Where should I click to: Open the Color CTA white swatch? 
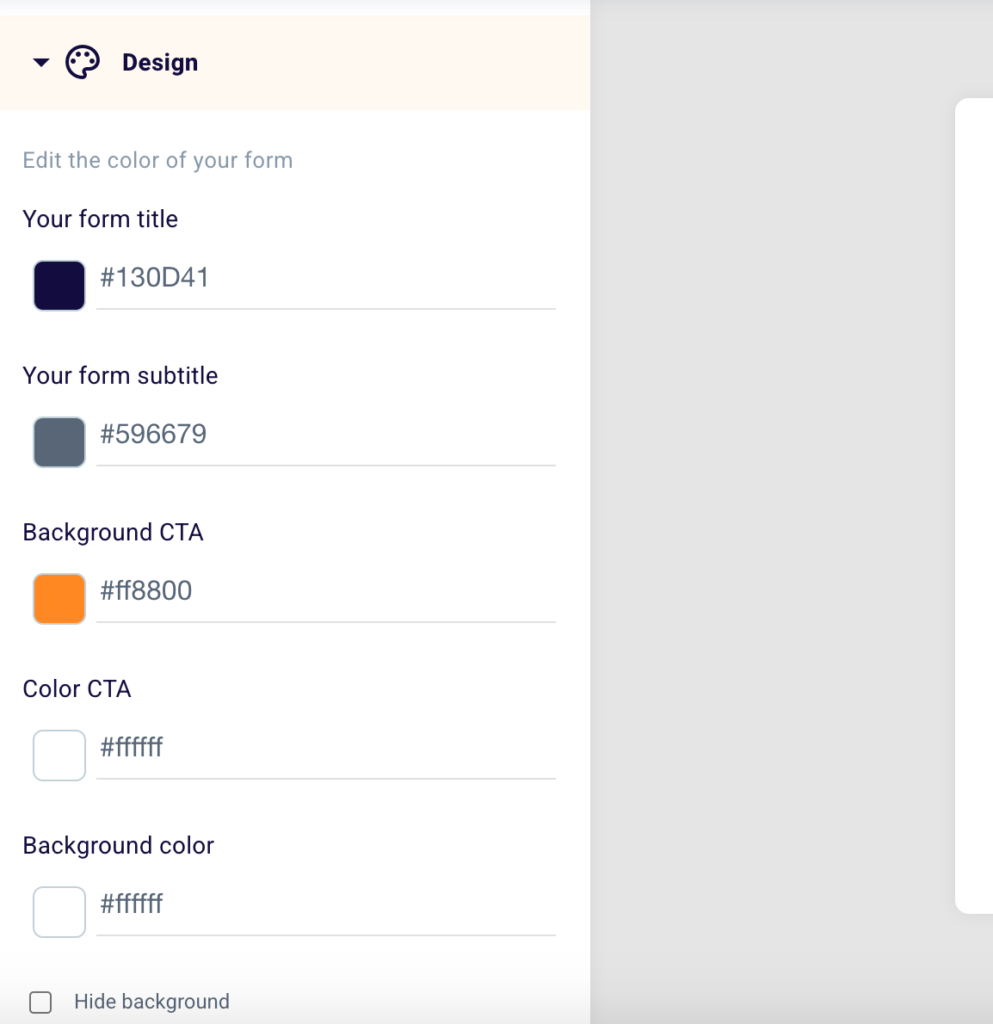click(x=59, y=755)
